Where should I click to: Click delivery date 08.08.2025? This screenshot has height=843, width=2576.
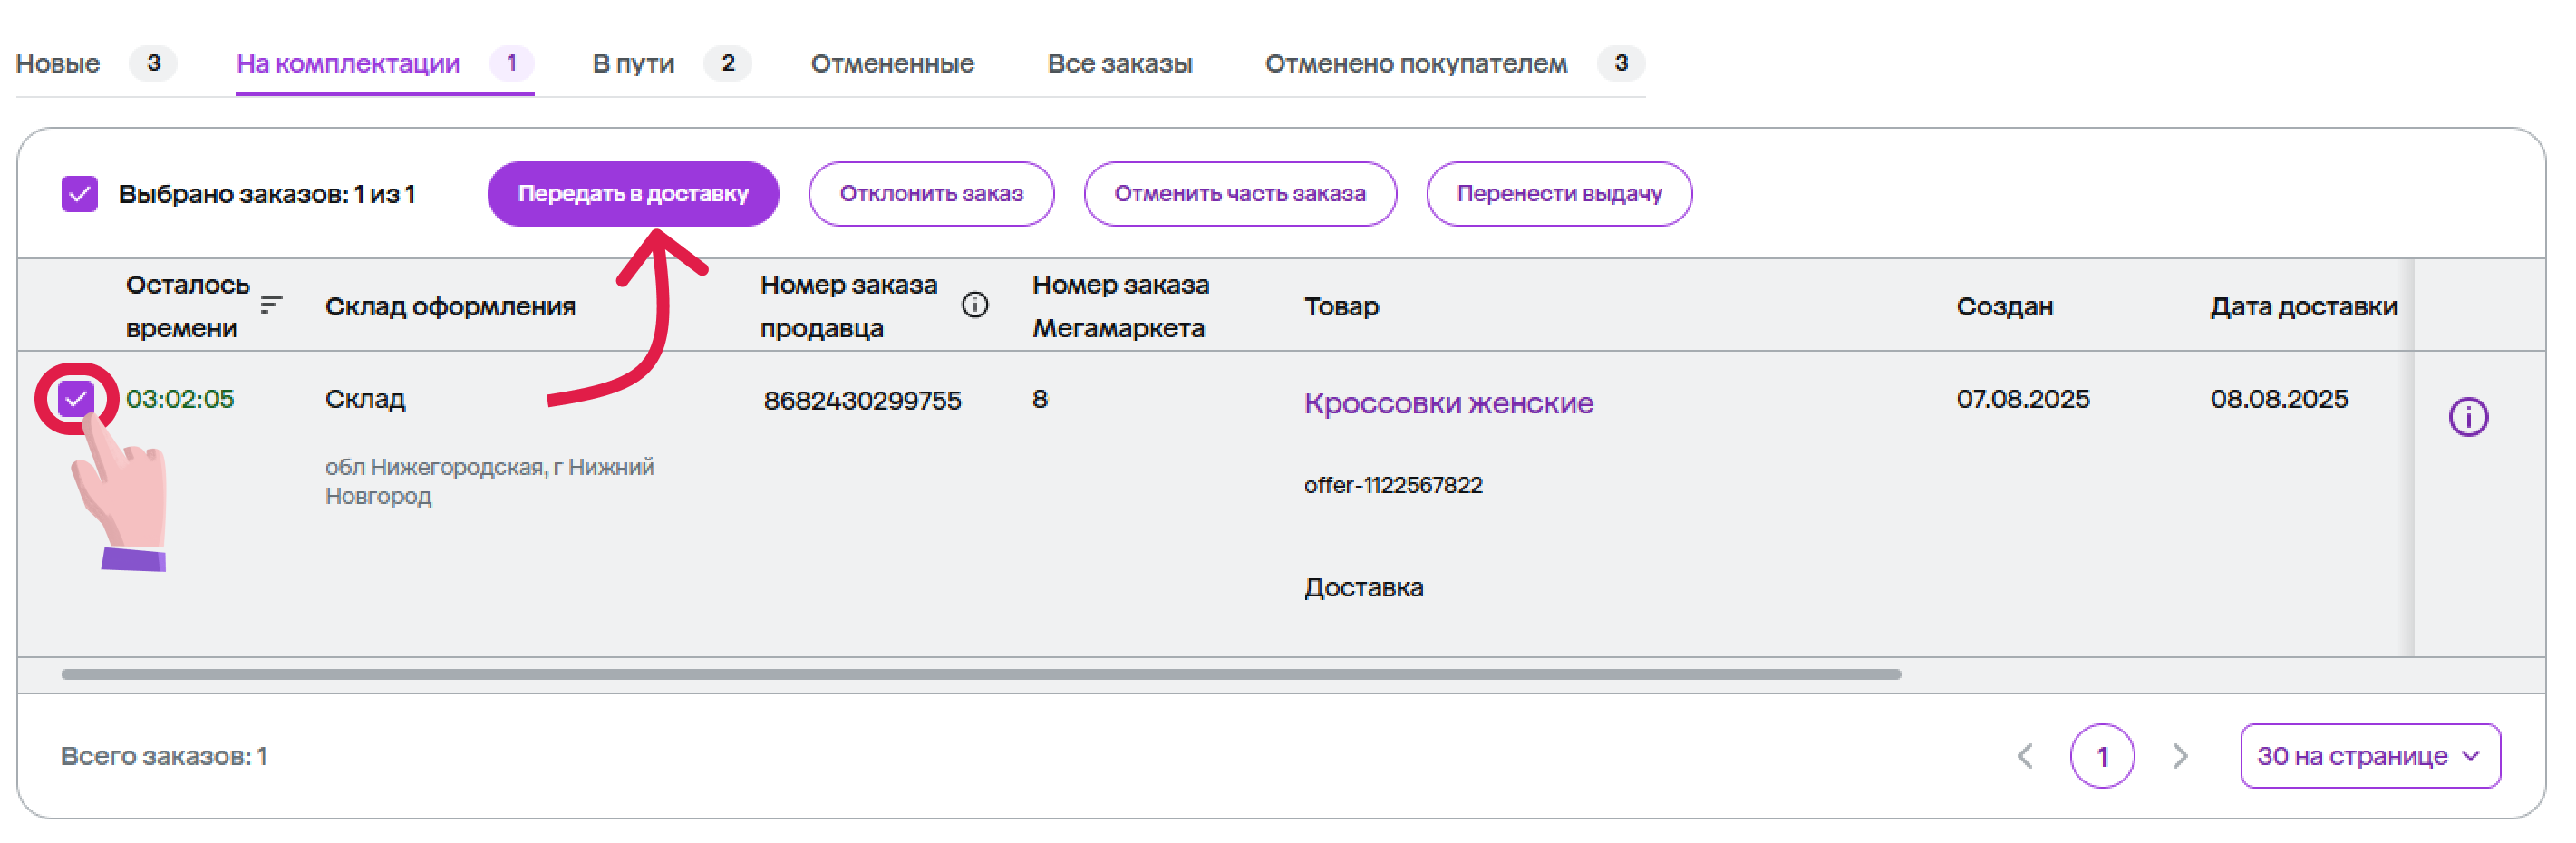click(2278, 399)
